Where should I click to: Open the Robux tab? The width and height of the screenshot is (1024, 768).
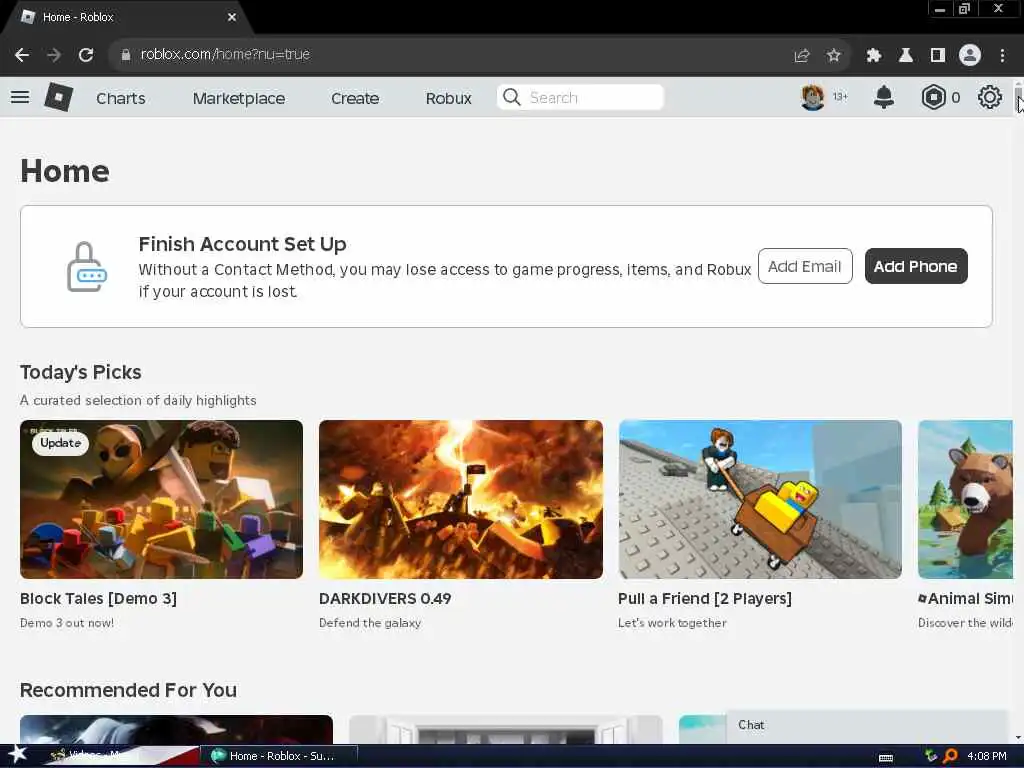(449, 99)
